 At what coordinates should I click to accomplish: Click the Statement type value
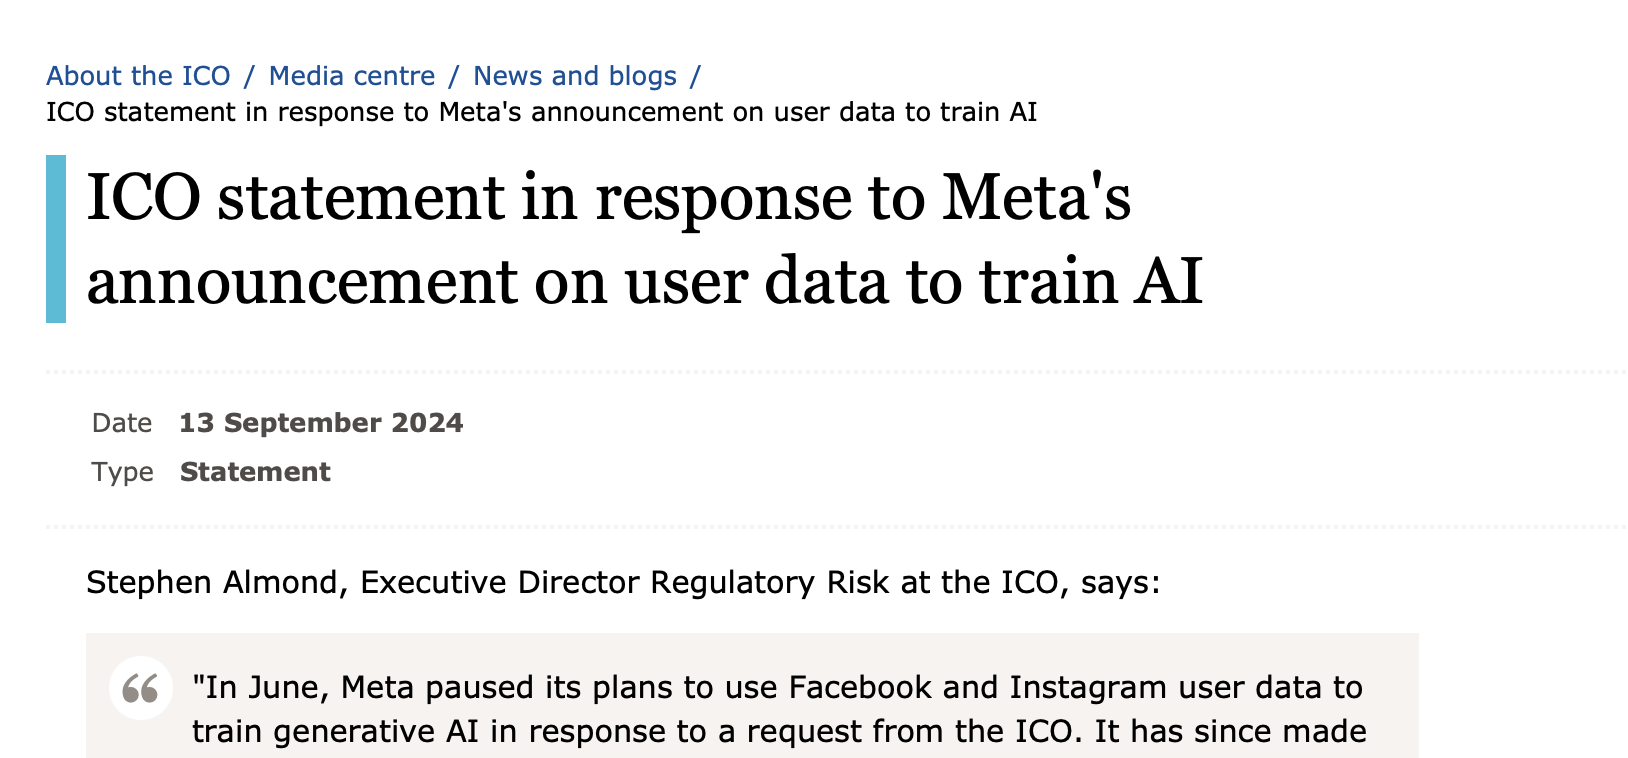255,472
